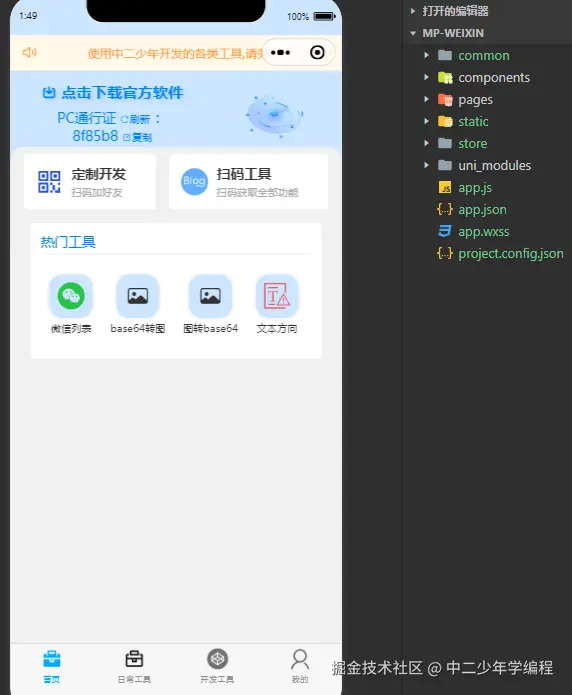
Task: Open the 微信列表 WeChat tool icon
Action: point(71,296)
